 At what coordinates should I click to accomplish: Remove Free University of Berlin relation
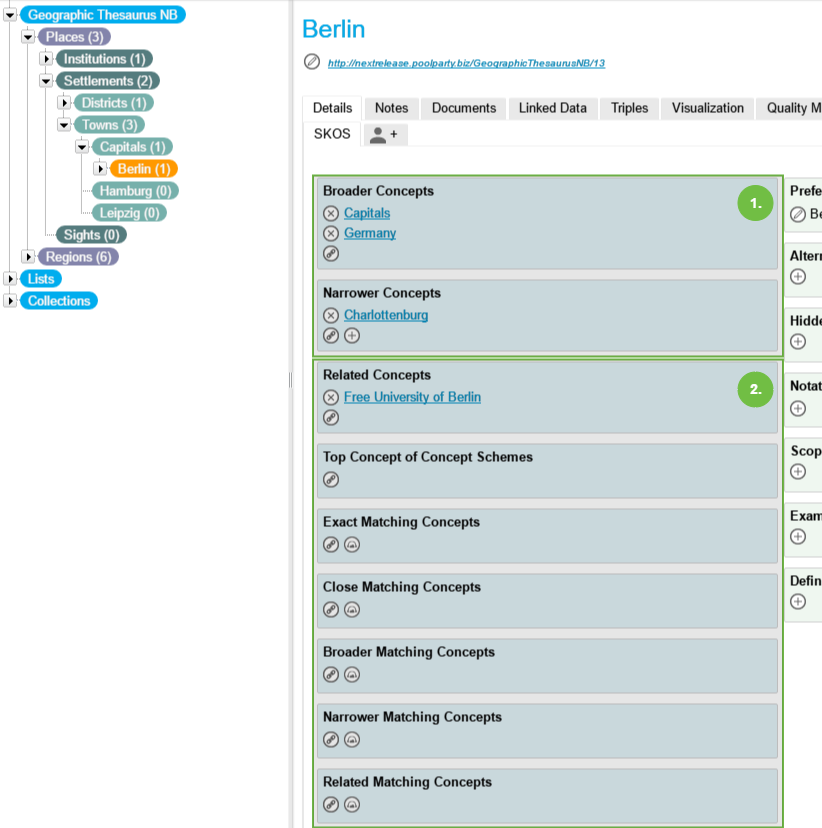(x=331, y=397)
